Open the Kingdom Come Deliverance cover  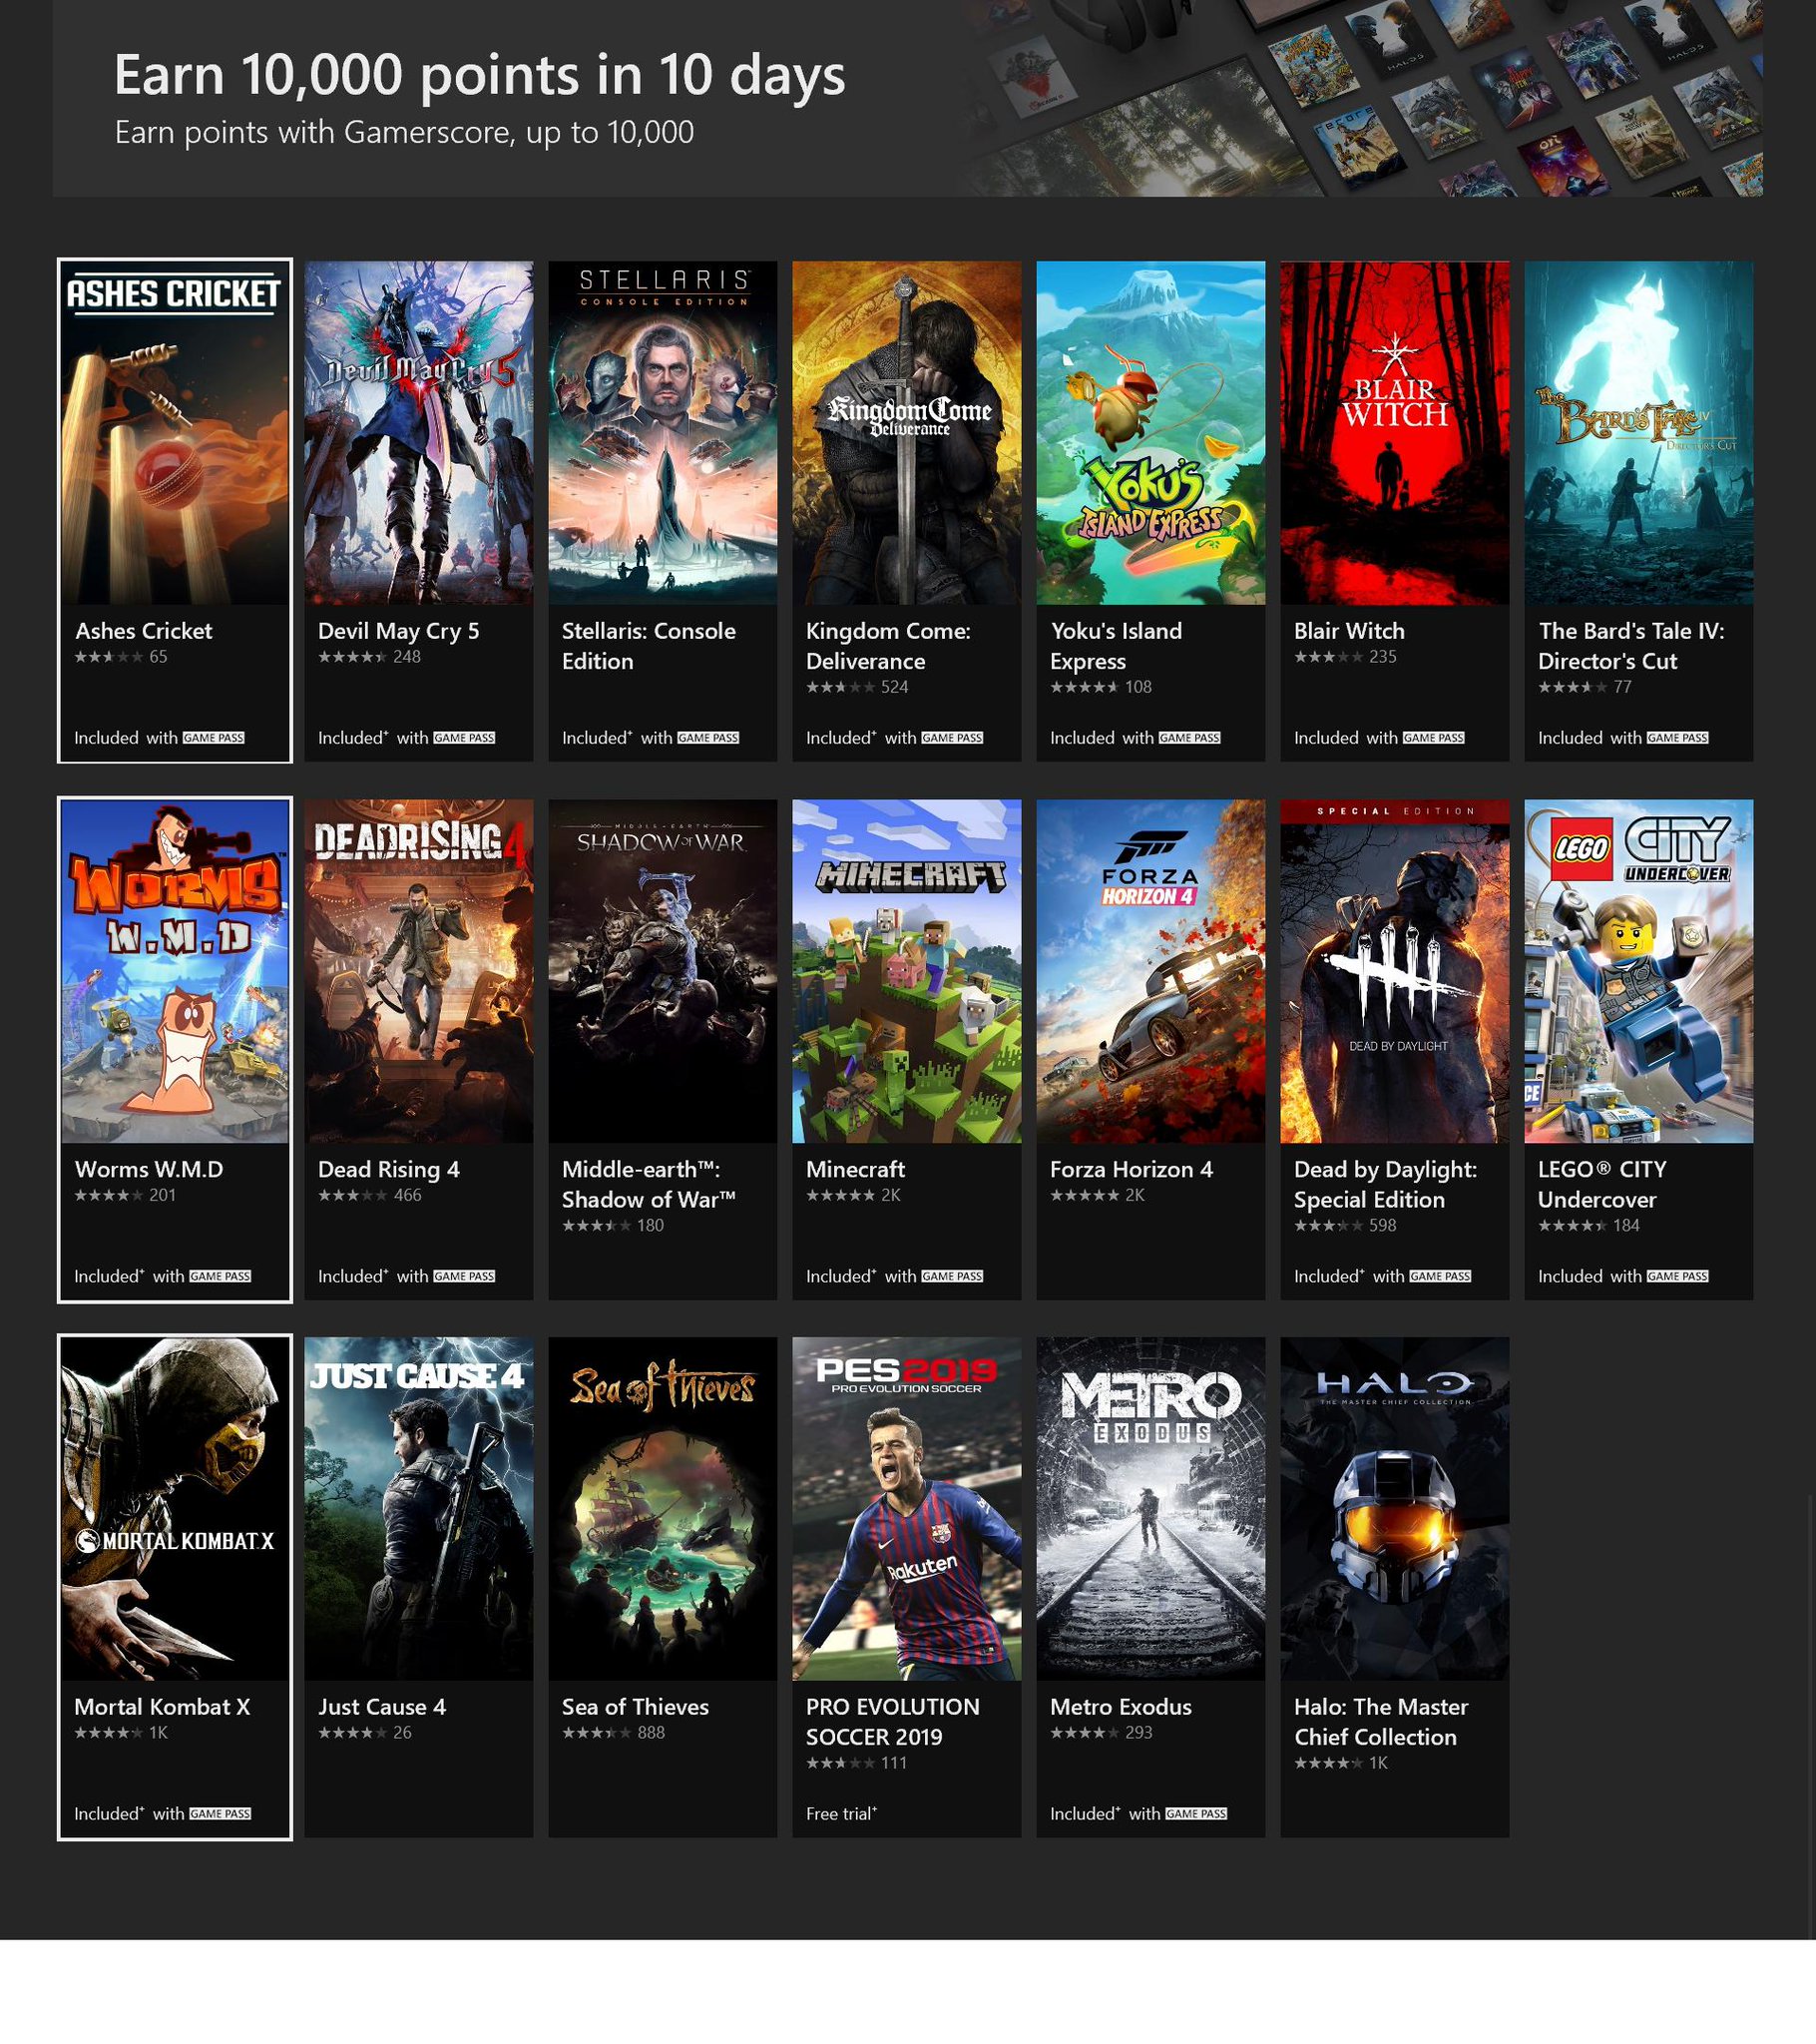click(x=907, y=433)
